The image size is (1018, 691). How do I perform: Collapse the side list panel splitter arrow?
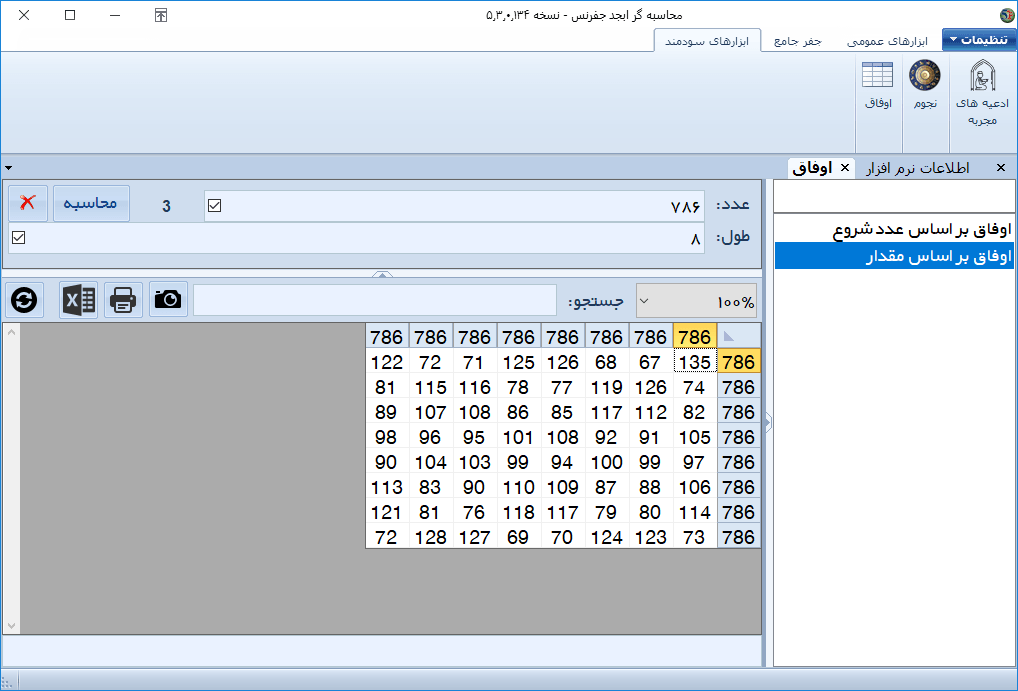[x=767, y=423]
